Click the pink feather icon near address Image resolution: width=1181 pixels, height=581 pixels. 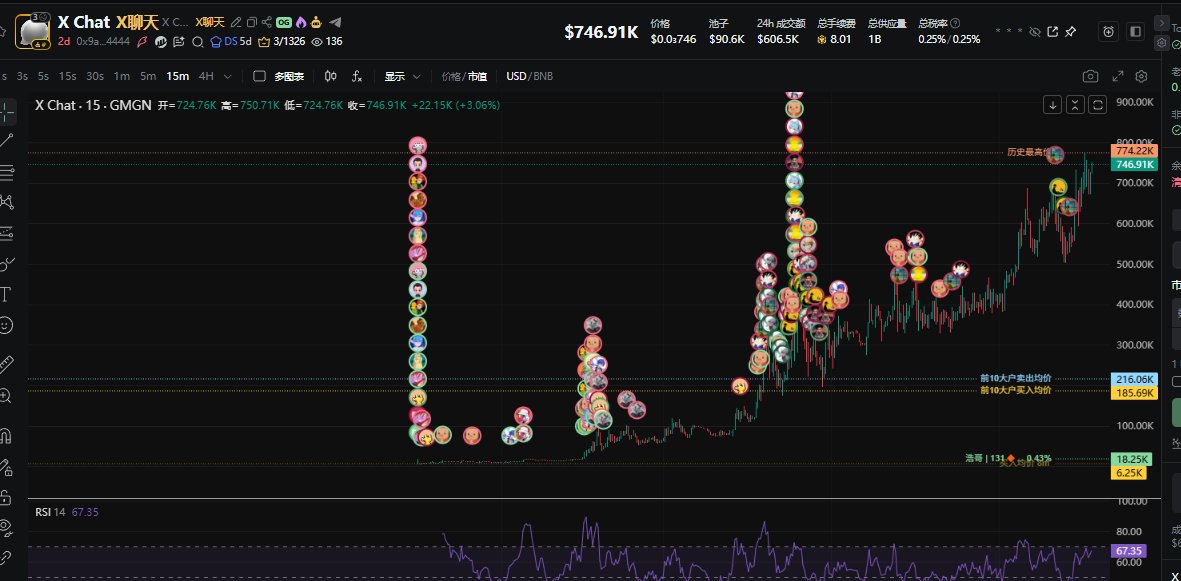coord(142,41)
